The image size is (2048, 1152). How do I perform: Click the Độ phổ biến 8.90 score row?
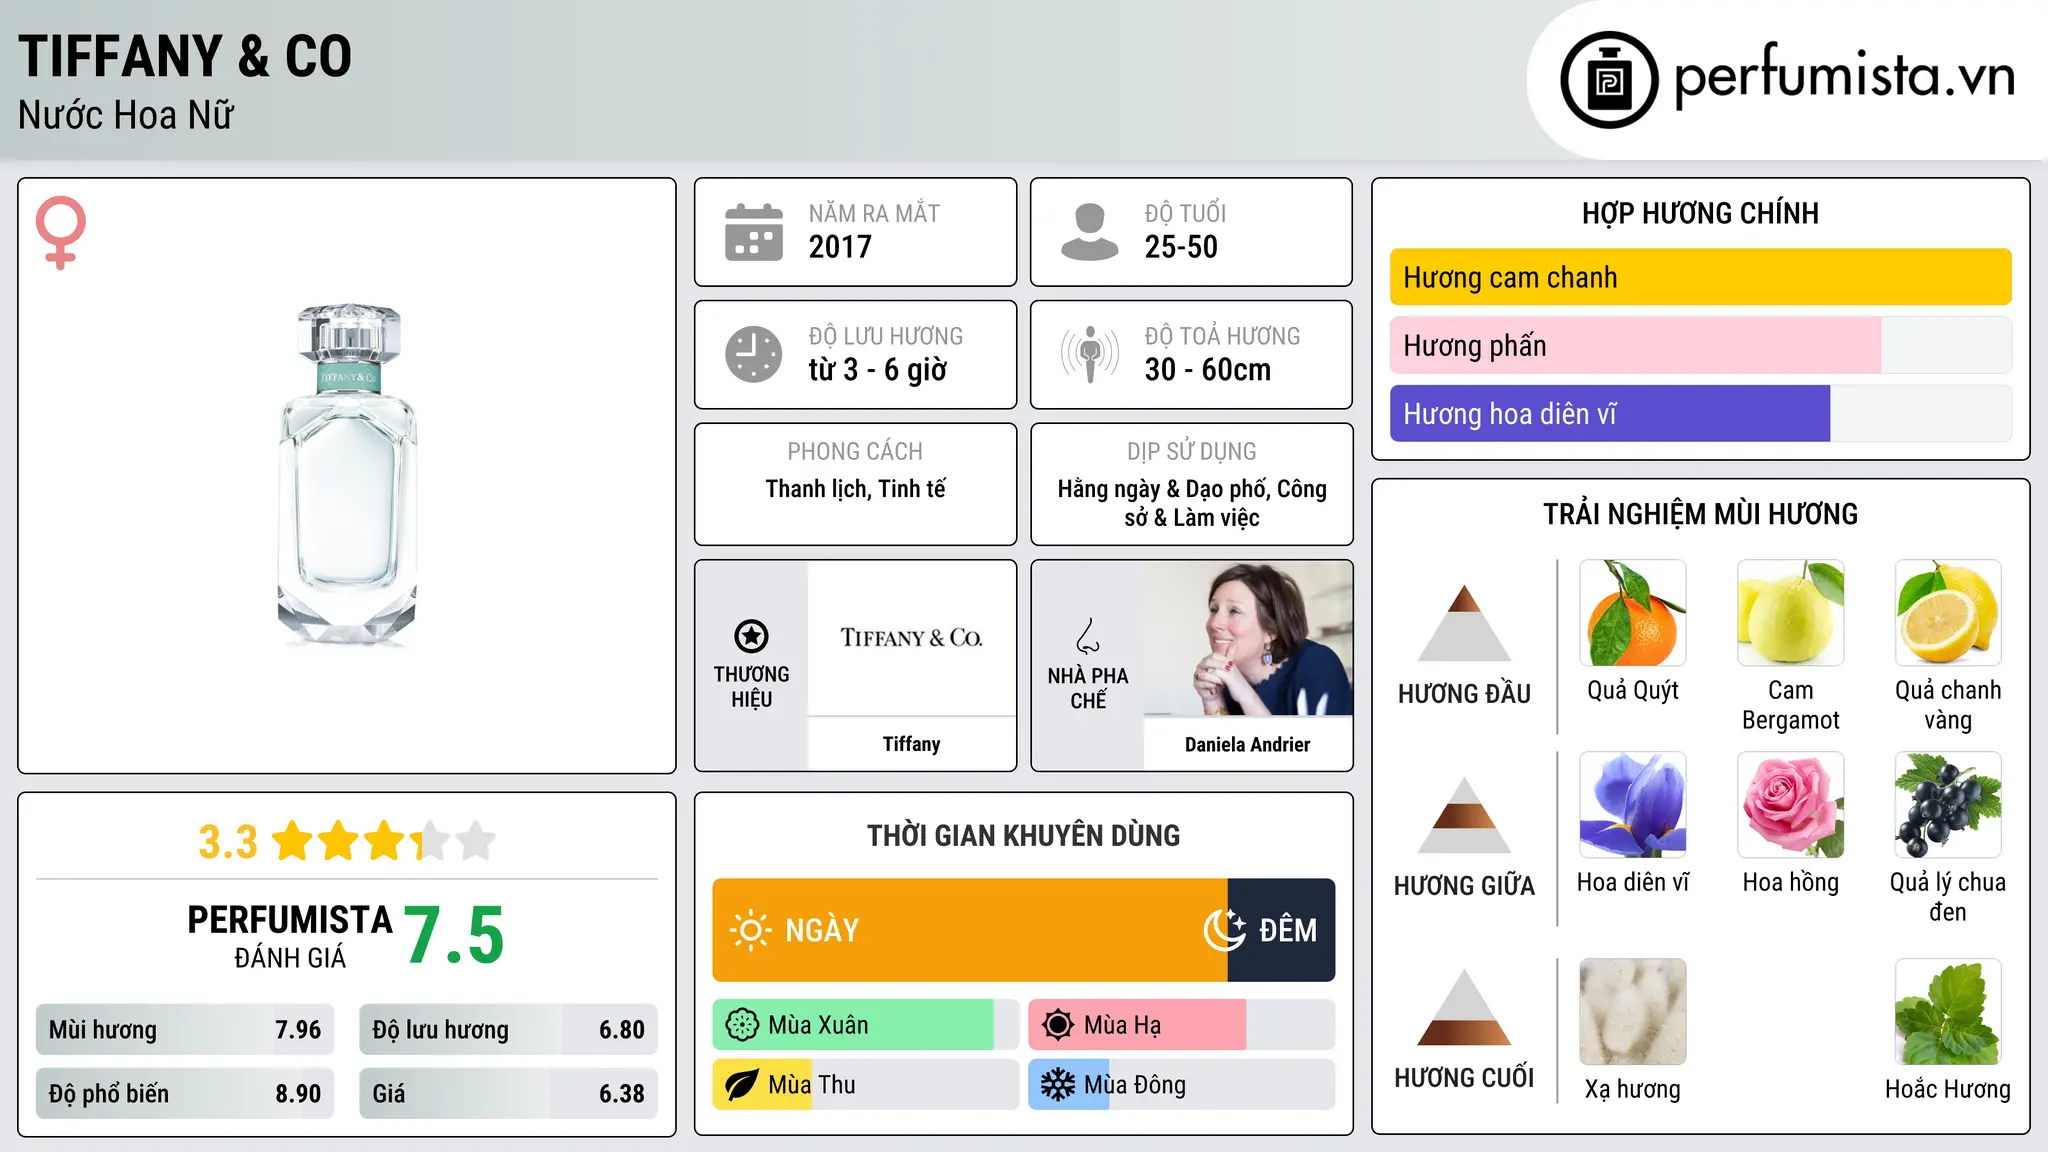(x=185, y=1094)
